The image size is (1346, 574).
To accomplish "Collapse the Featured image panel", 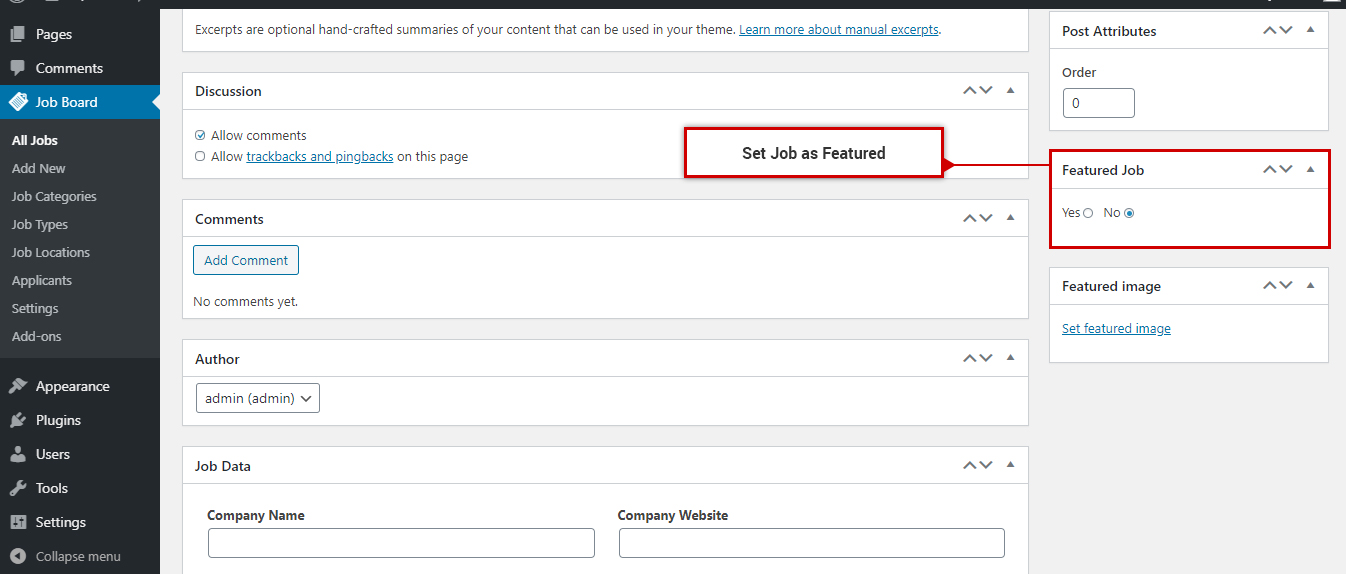I will [1310, 285].
